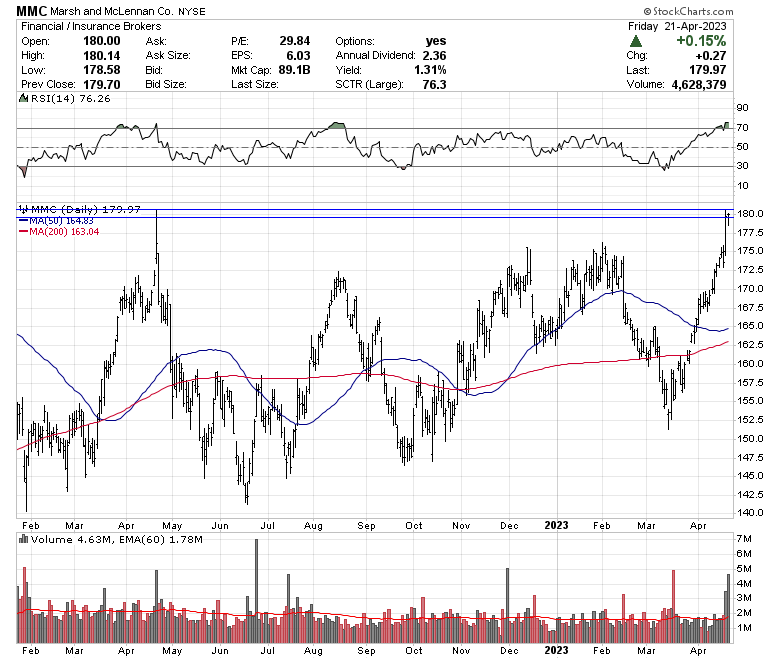Click the Volume value '4,628,379'
The height and width of the screenshot is (659, 780).
pyautogui.click(x=699, y=85)
